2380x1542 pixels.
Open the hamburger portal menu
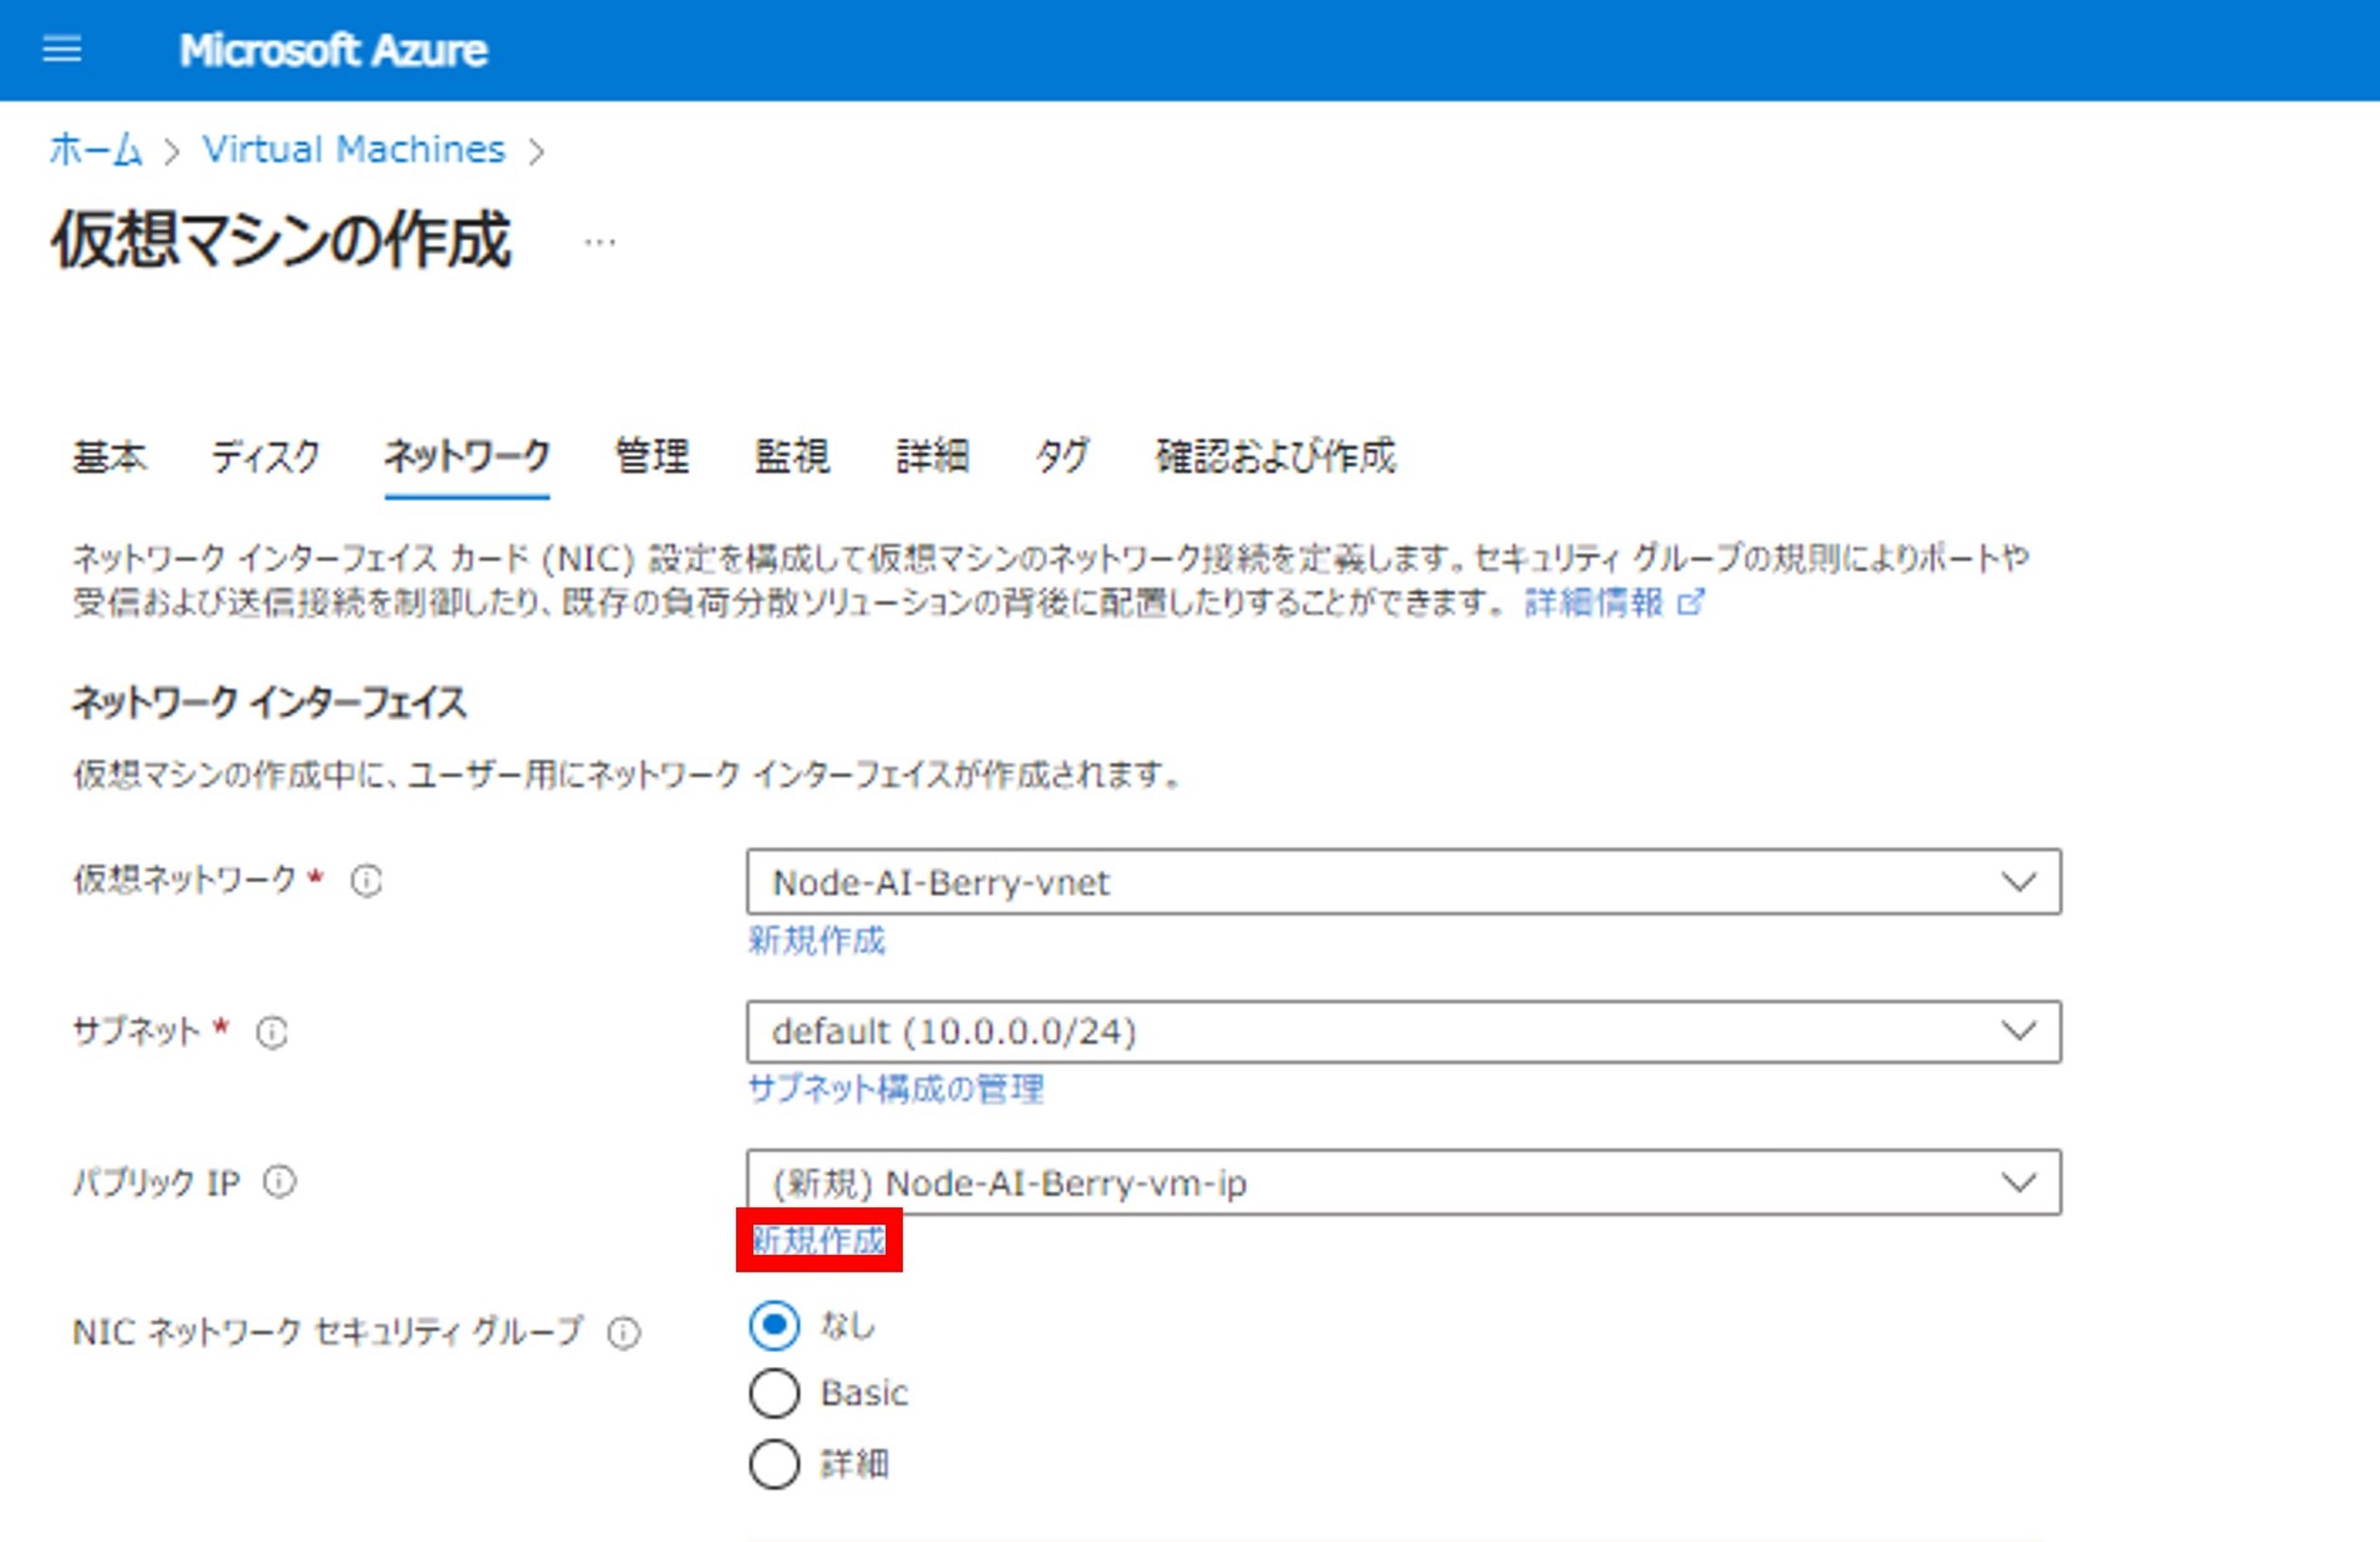pyautogui.click(x=62, y=49)
